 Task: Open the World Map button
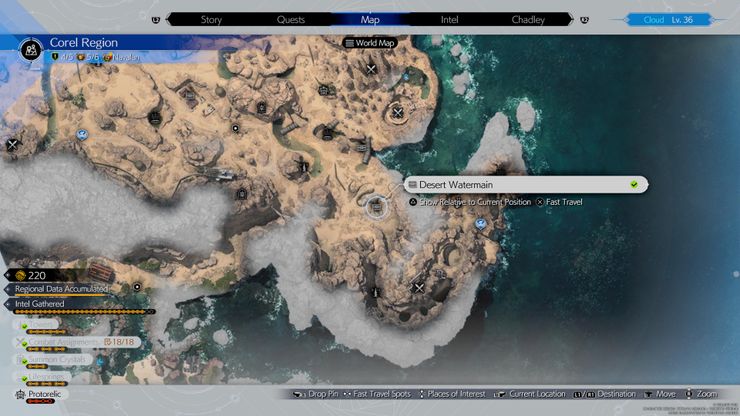point(370,43)
